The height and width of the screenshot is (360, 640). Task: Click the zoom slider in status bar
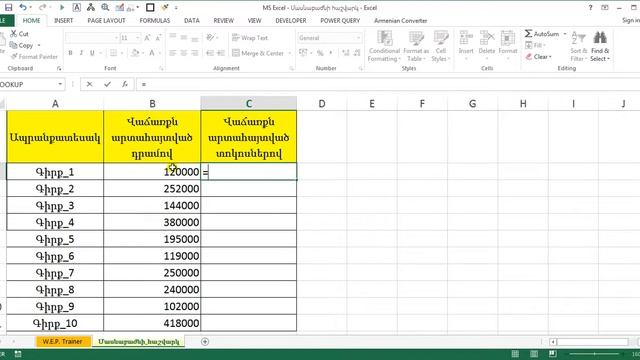click(x=595, y=353)
